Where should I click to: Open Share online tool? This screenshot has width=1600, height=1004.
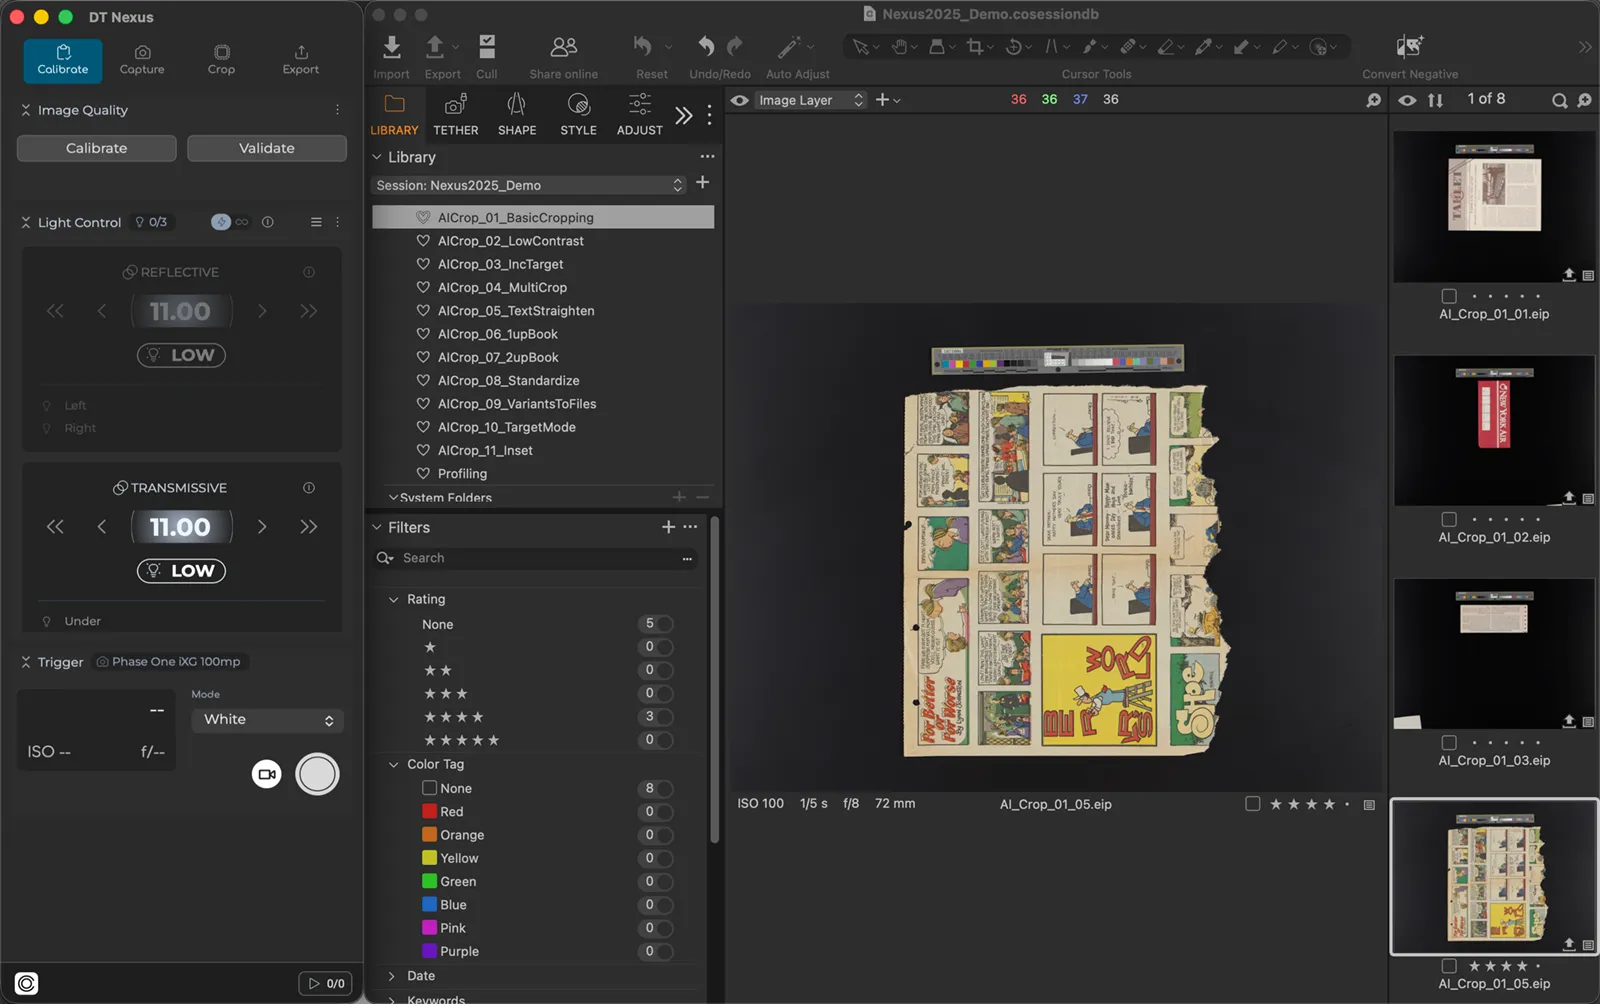coord(564,47)
